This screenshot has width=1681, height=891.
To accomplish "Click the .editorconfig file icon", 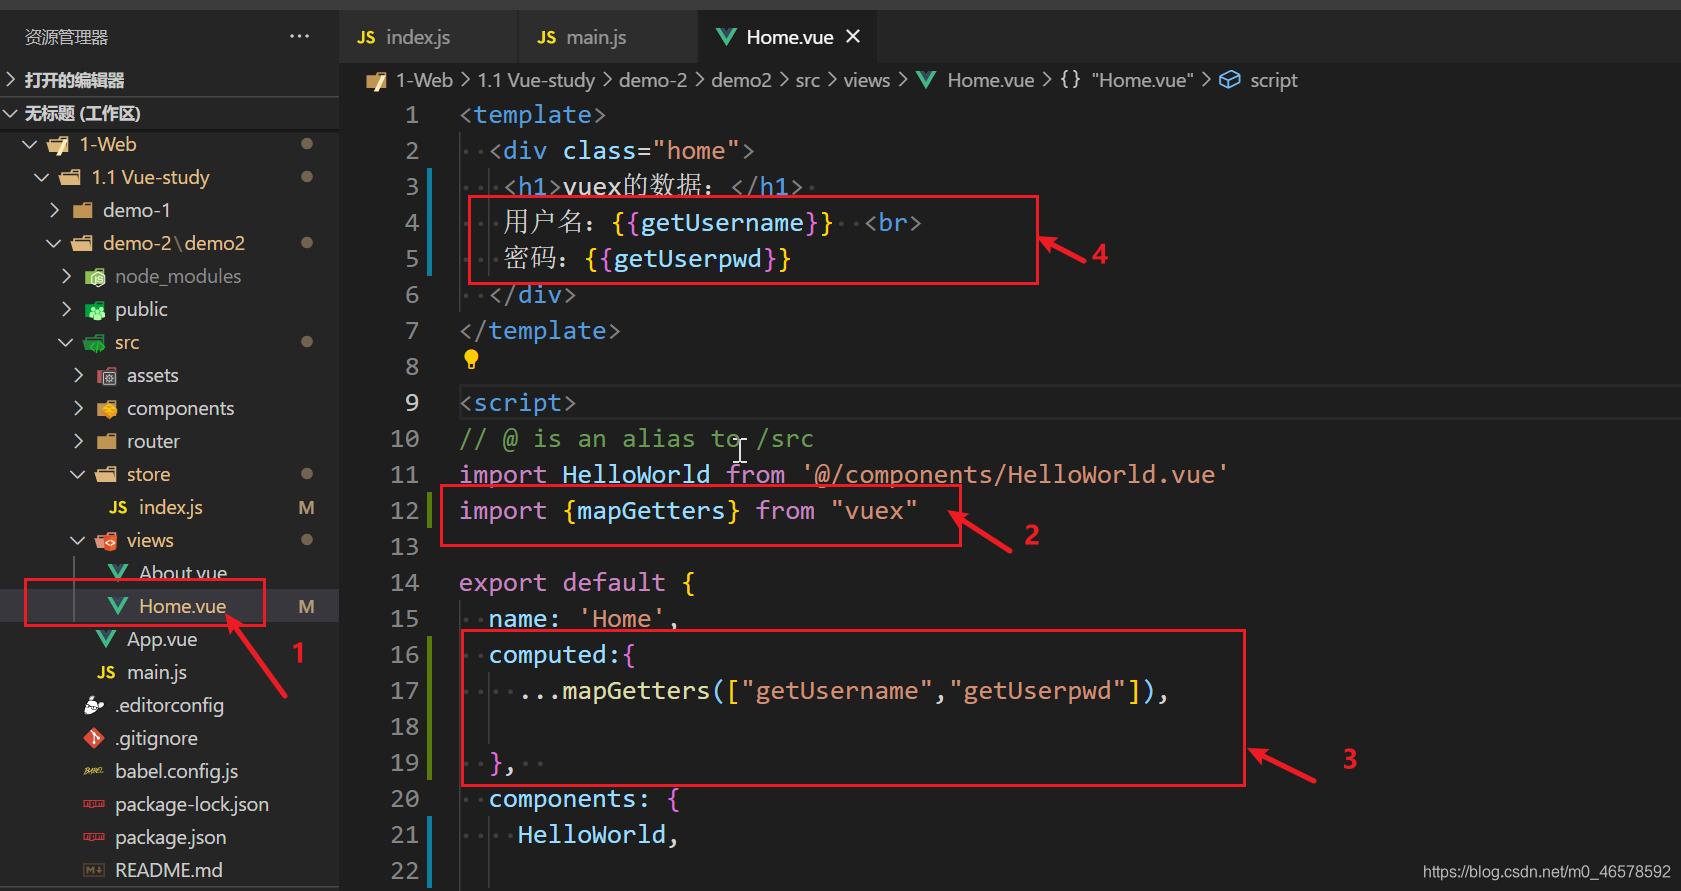I will click(94, 706).
